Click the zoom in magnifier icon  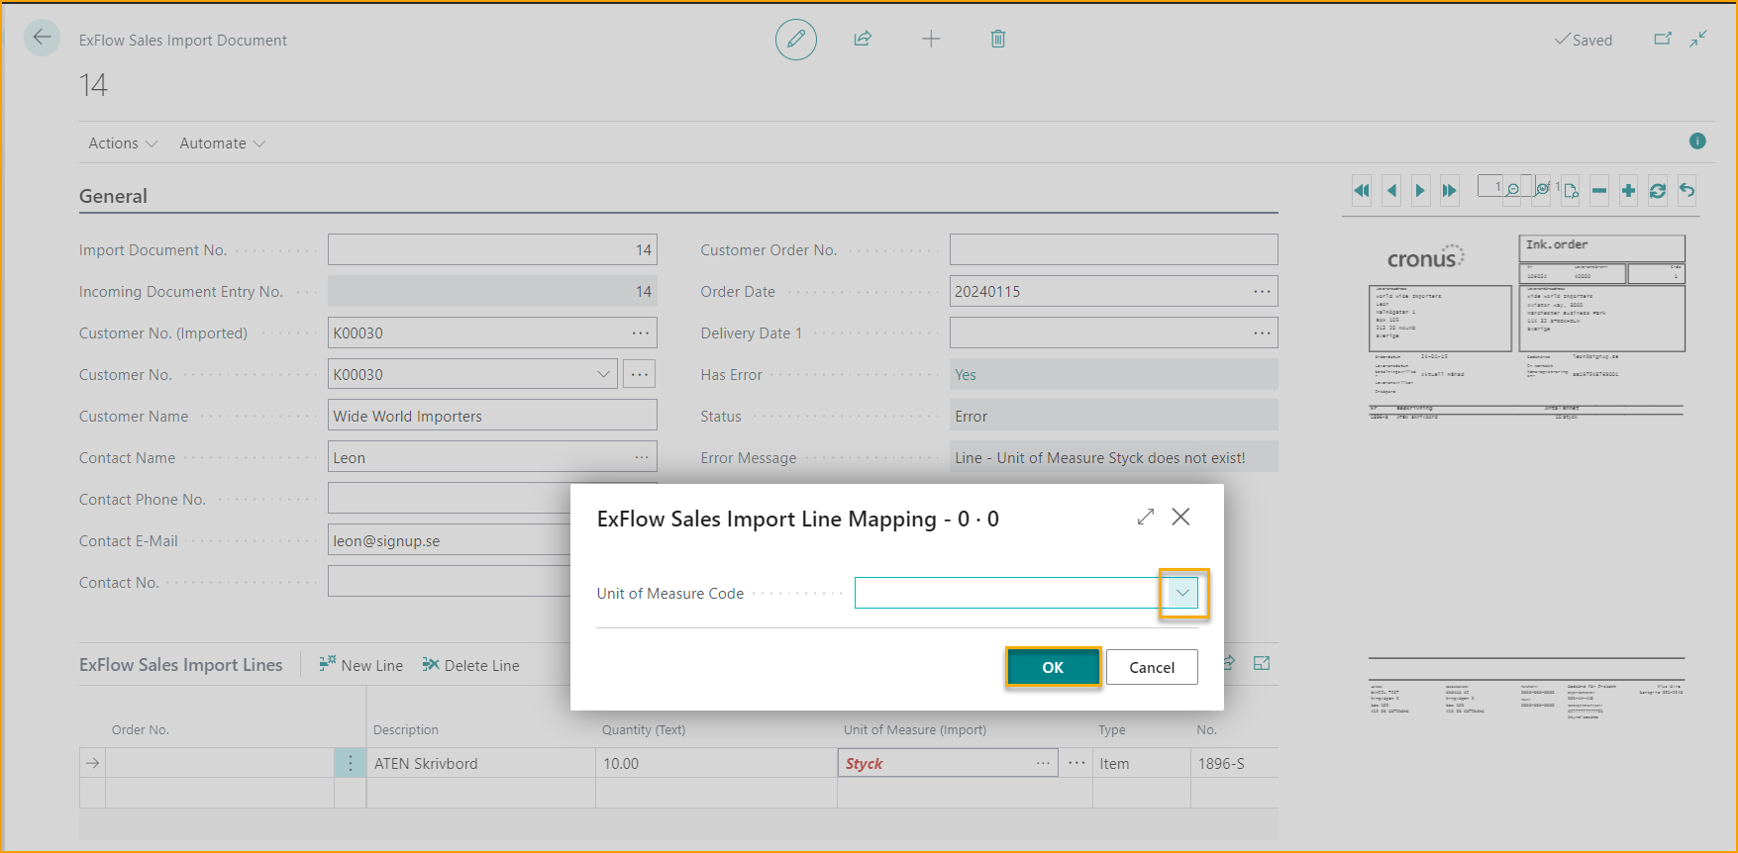tap(1543, 189)
